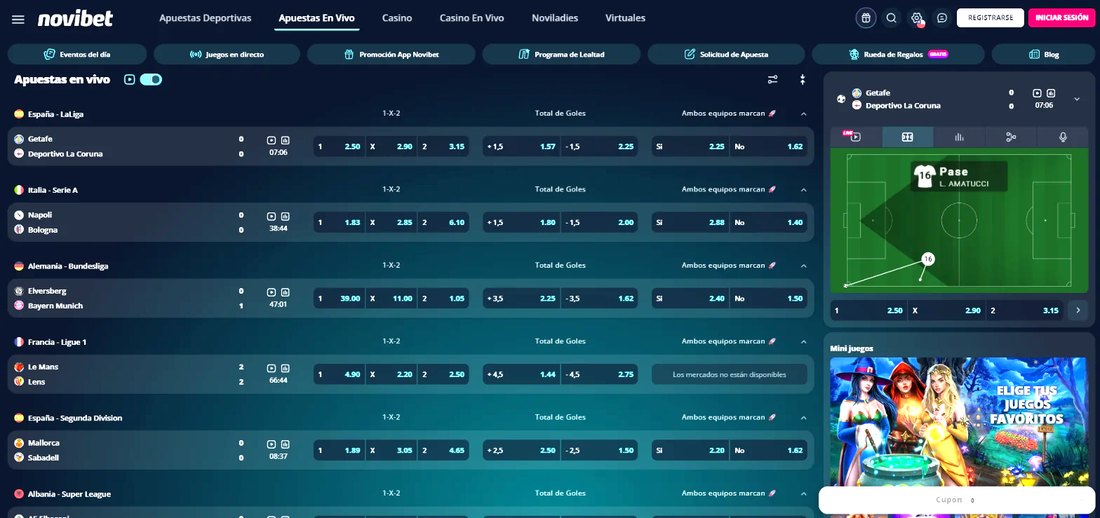Open the gift promotions icon in header
The height and width of the screenshot is (518, 1100).
866,18
